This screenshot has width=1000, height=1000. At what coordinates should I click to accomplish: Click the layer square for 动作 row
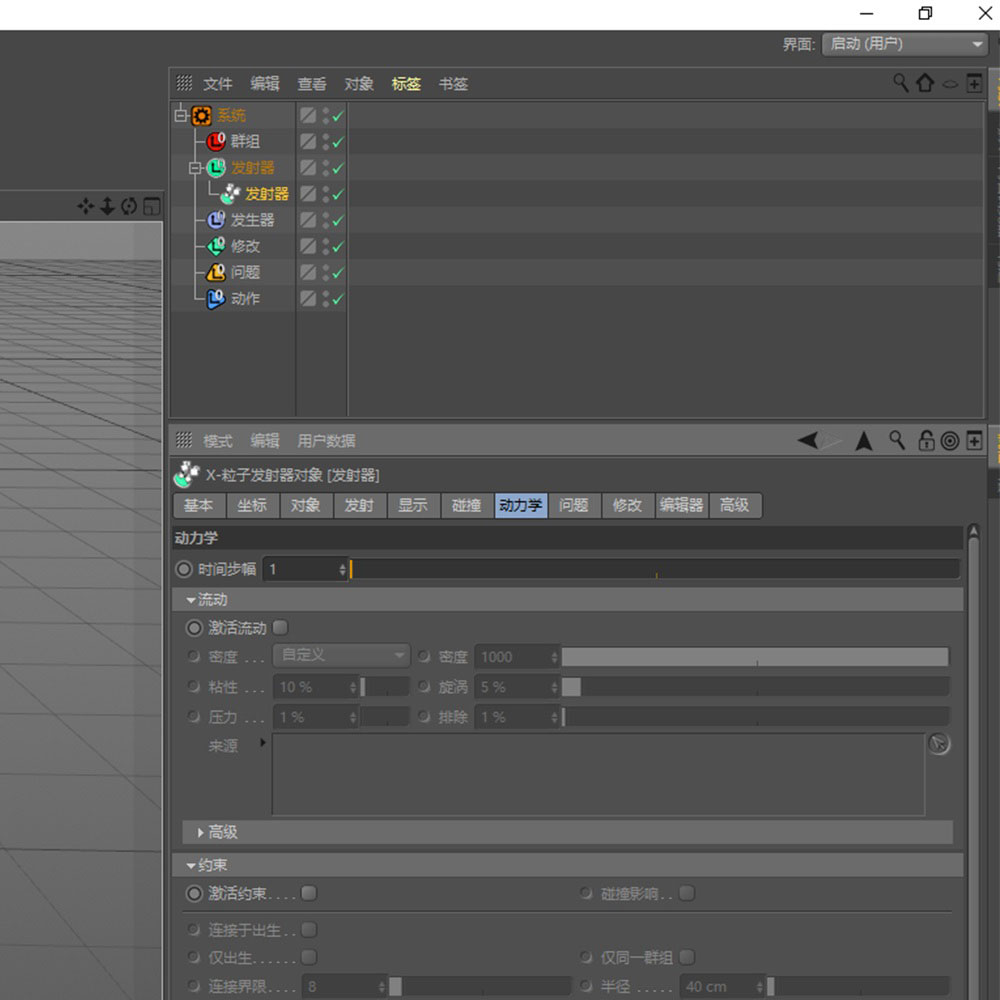point(308,298)
